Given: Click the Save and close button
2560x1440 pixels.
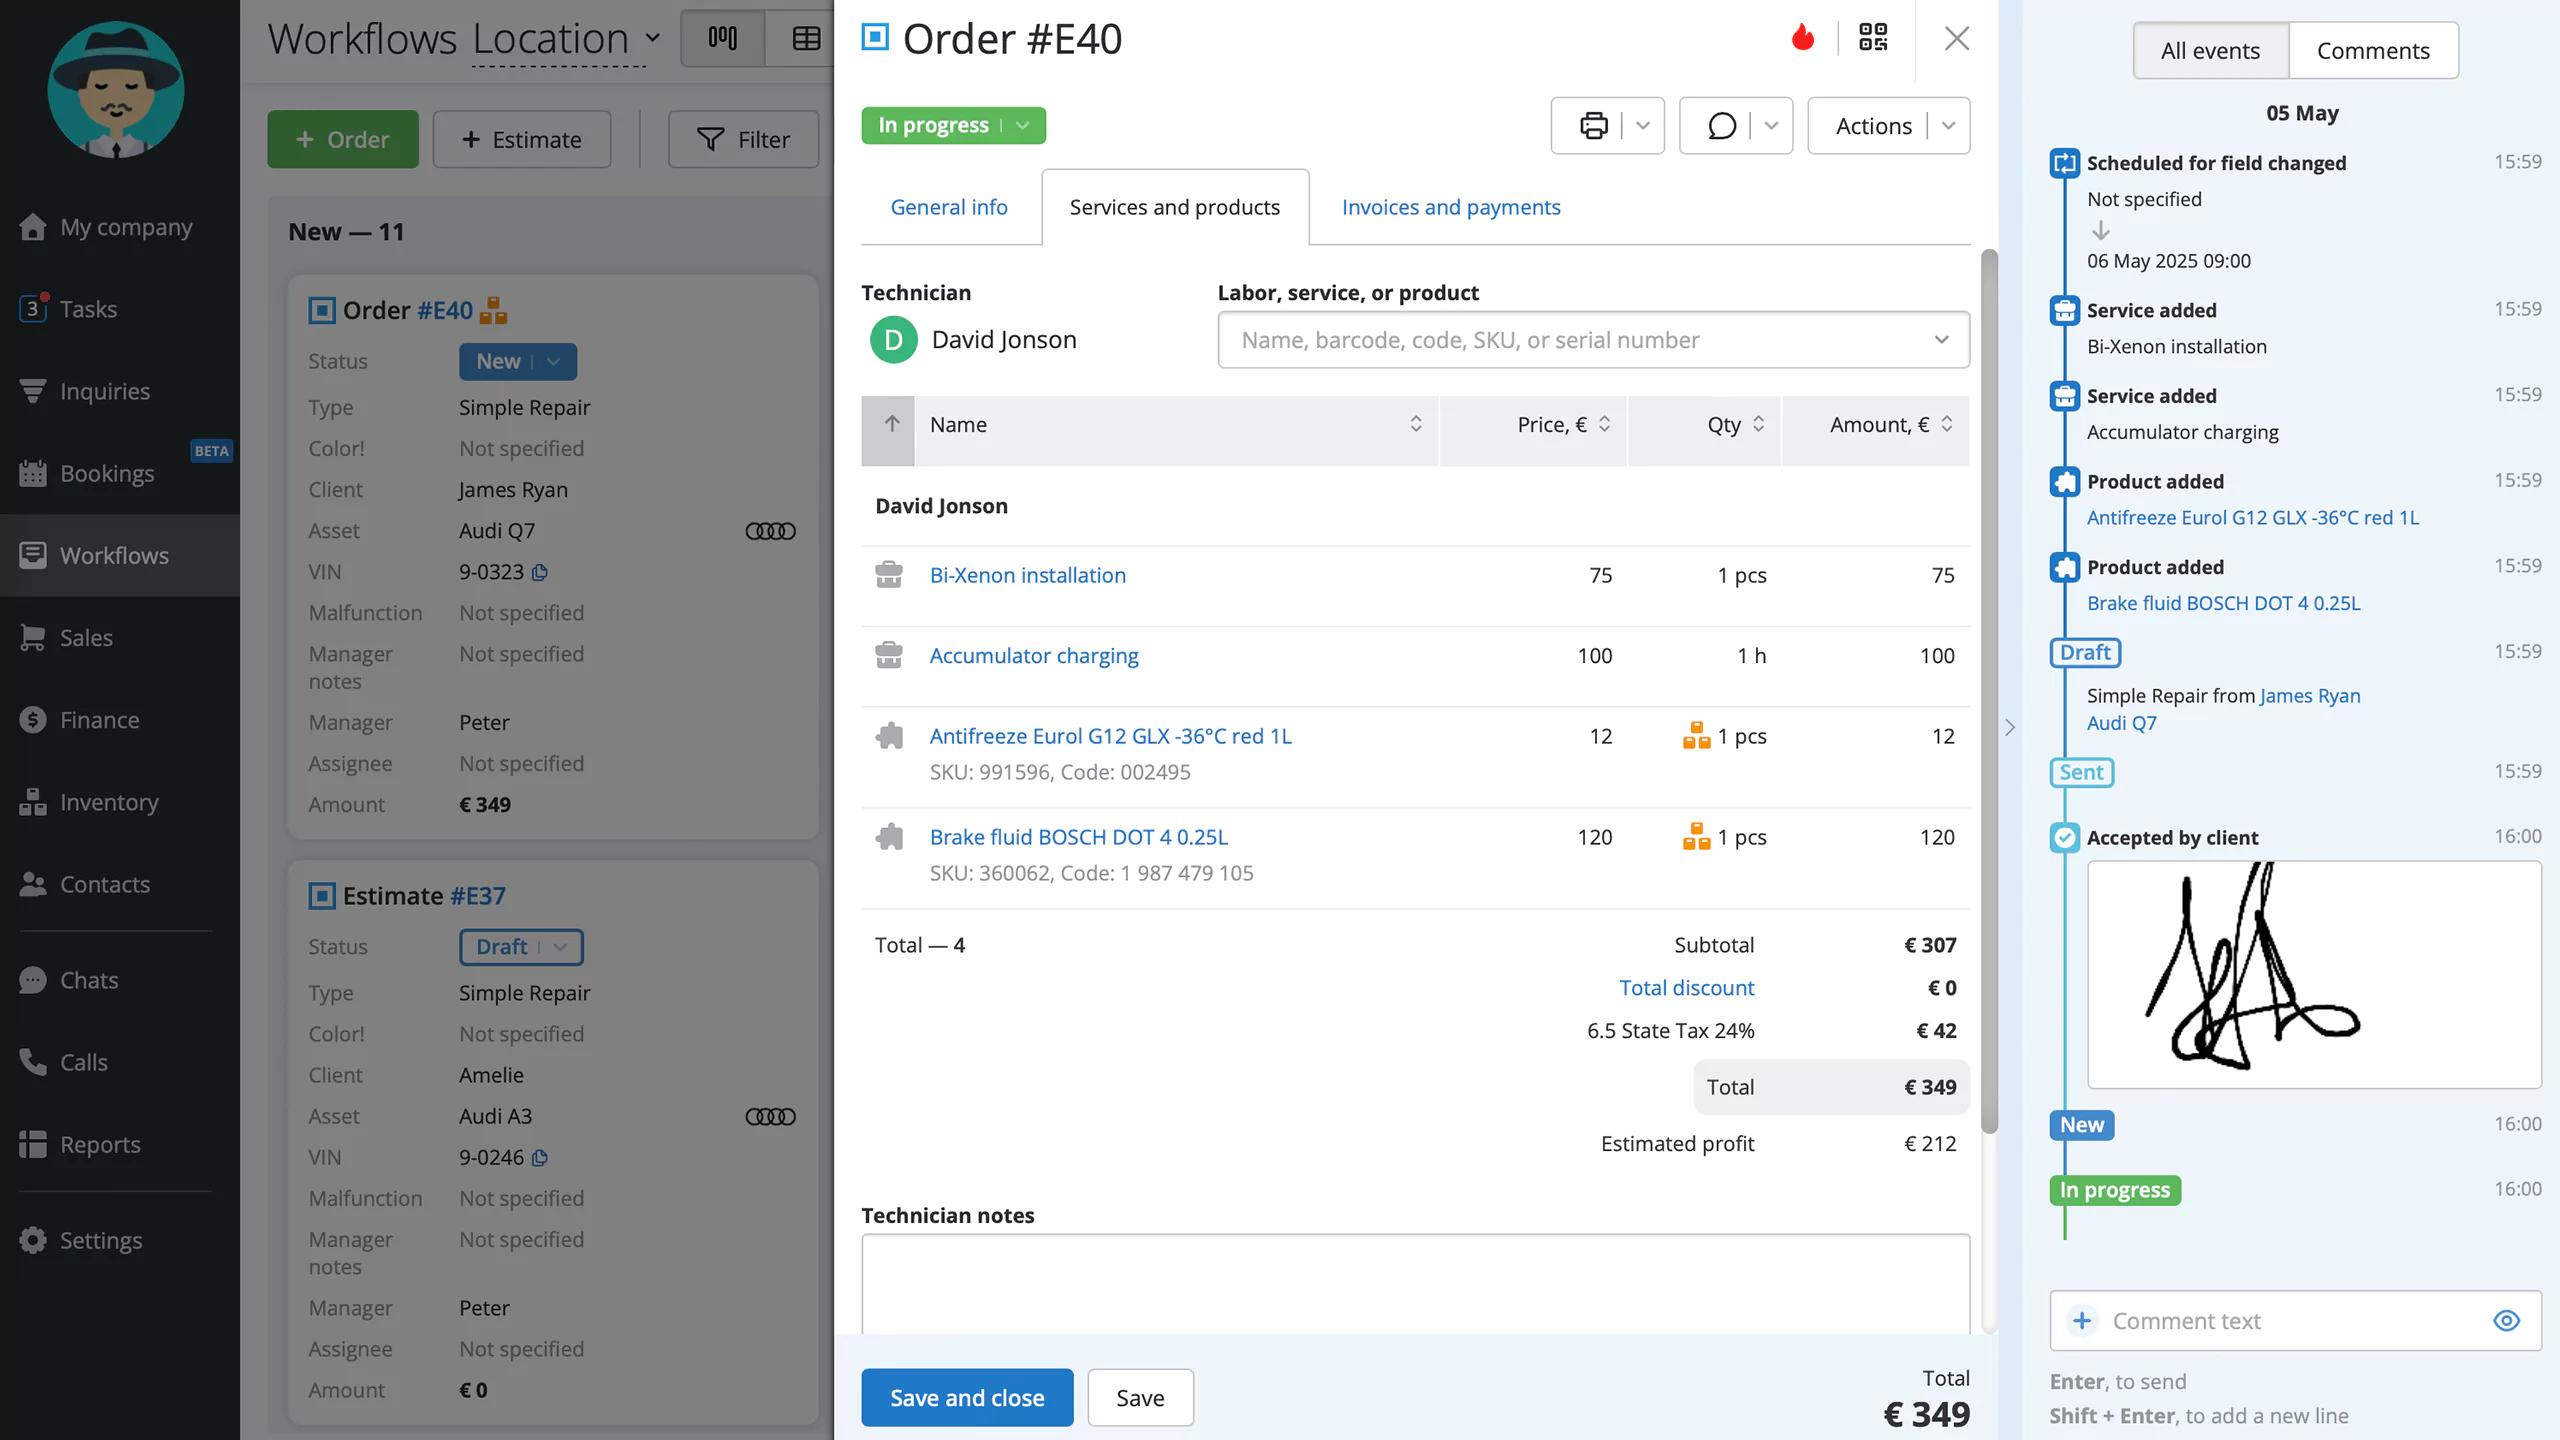Looking at the screenshot, I should pyautogui.click(x=967, y=1397).
